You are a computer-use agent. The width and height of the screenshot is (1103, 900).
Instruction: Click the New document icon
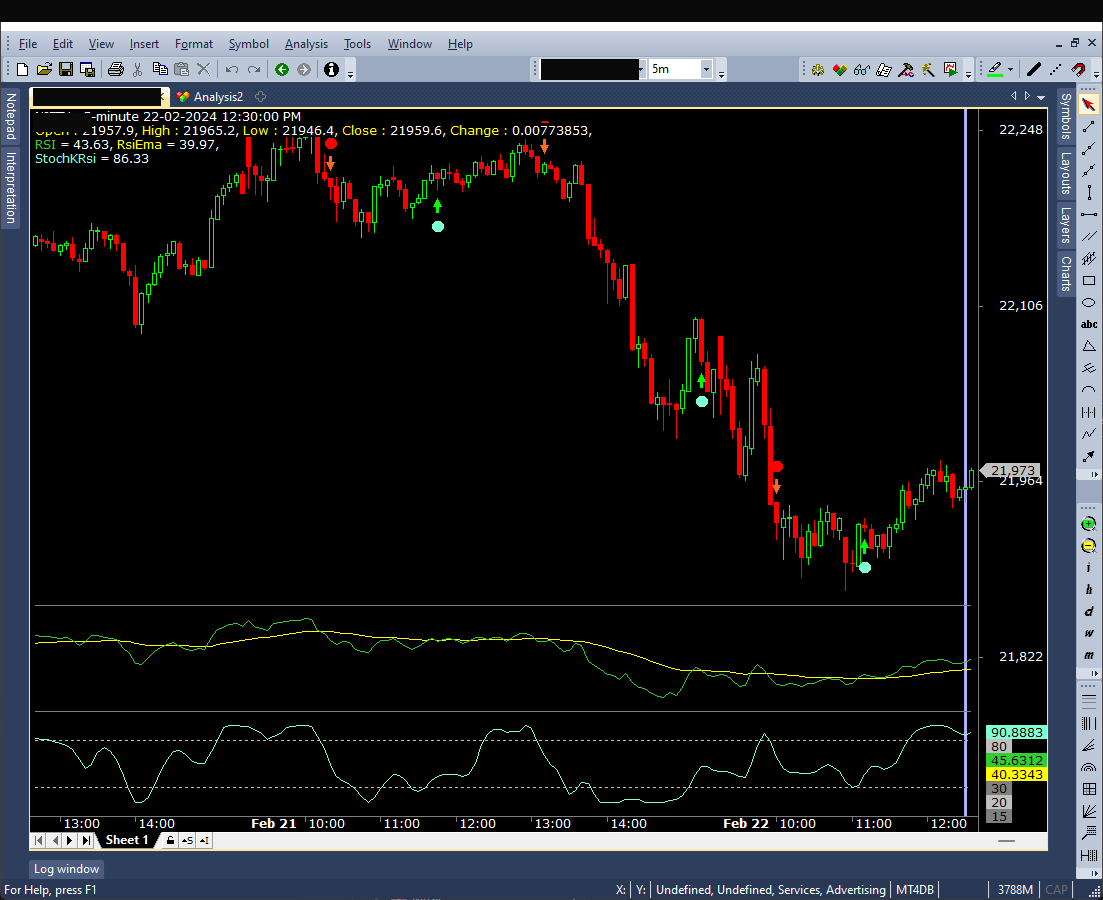22,69
